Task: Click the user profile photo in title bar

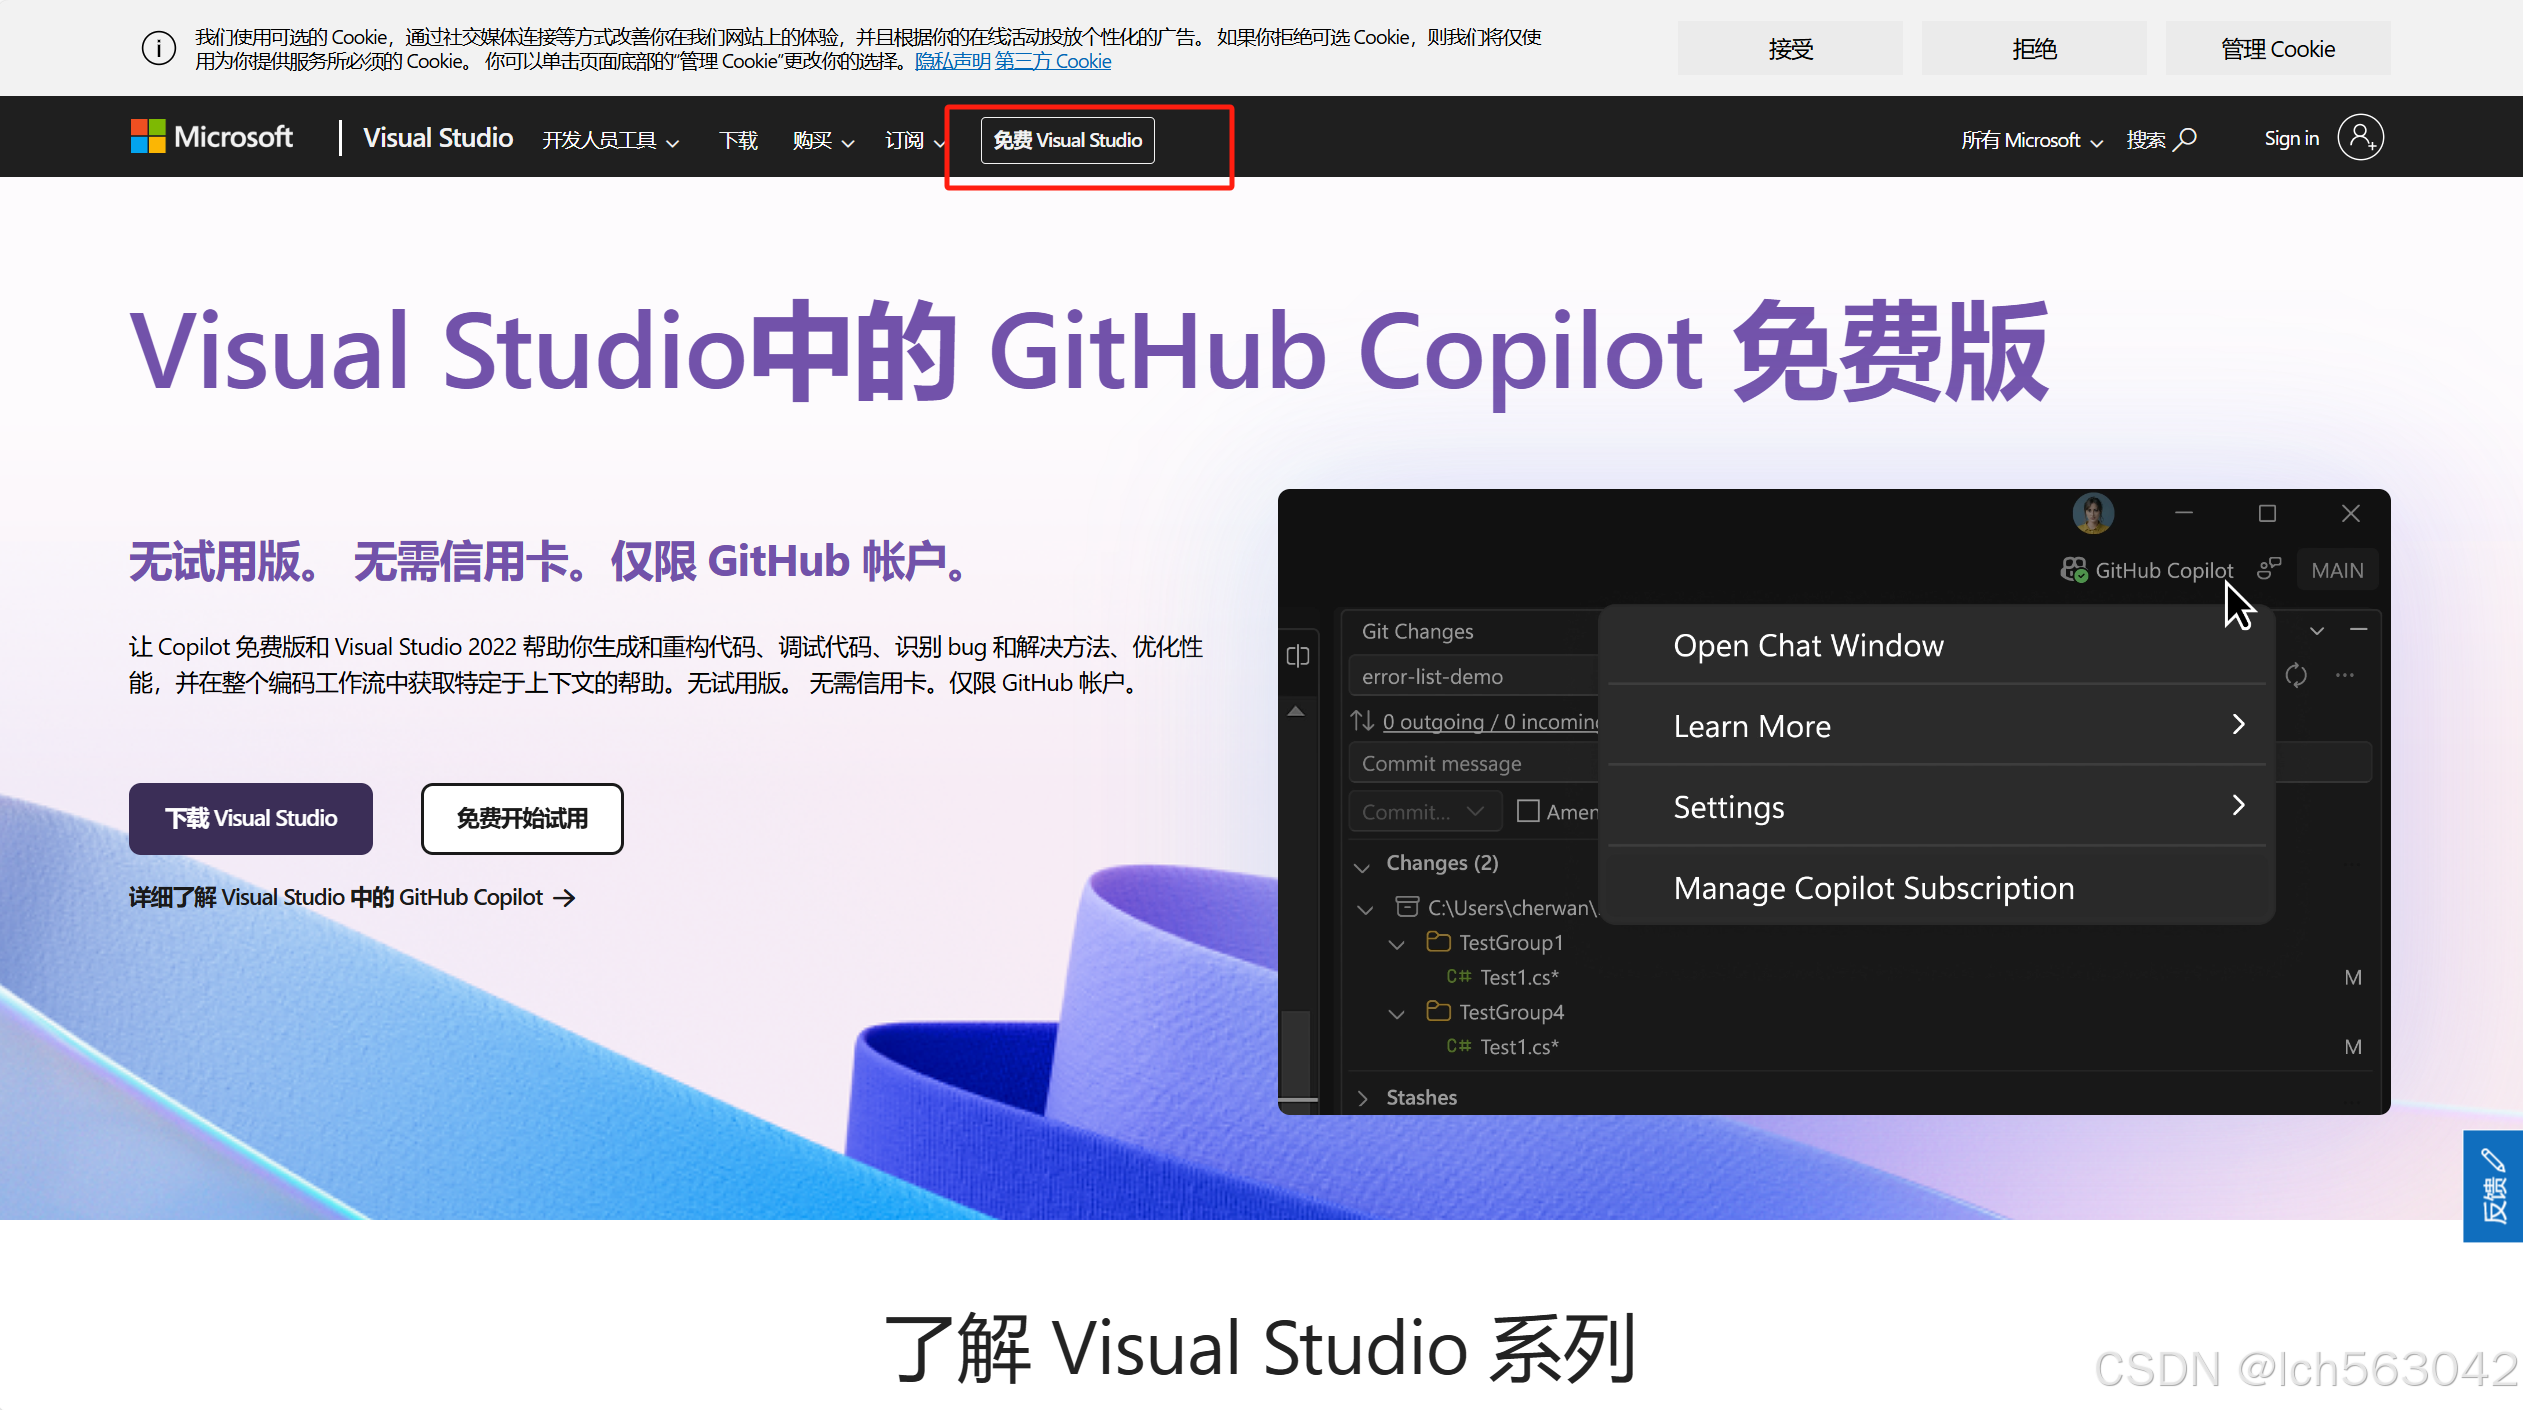Action: (2092, 514)
